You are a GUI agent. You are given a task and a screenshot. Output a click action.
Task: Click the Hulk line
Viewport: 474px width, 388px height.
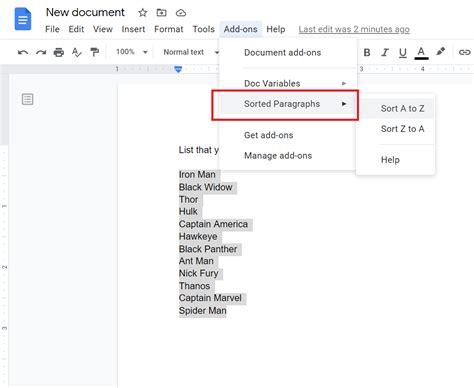click(x=188, y=211)
